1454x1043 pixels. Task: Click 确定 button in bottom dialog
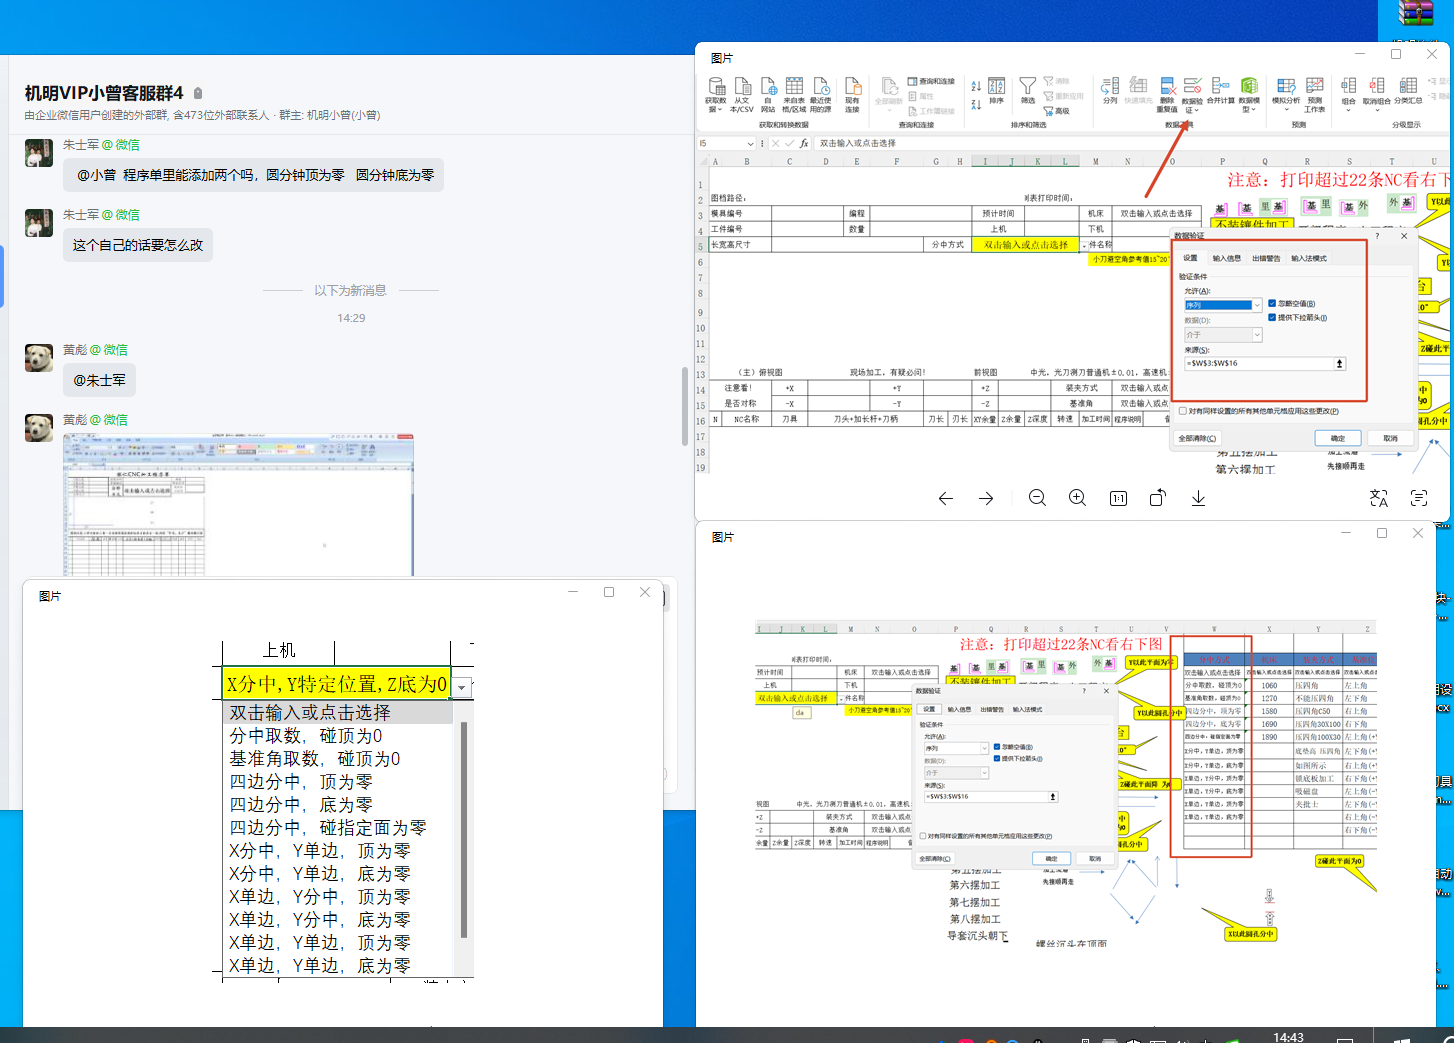pos(1051,858)
